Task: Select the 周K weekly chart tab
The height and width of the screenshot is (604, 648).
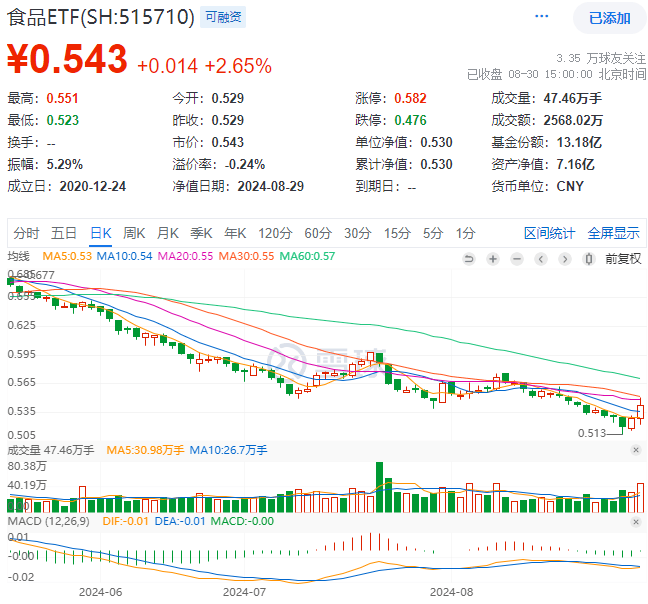Action: [134, 233]
